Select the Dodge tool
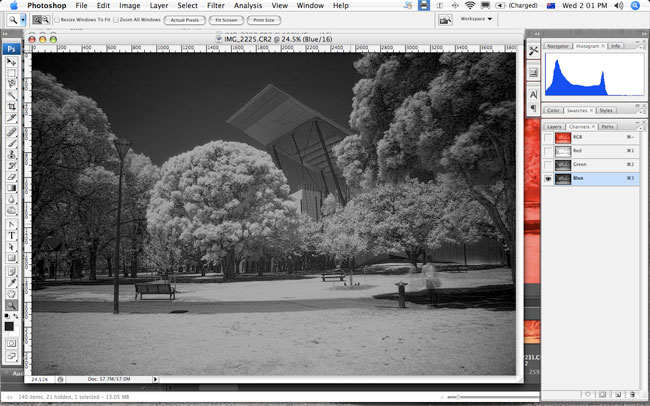Viewport: 650px width, 406px height. pos(12,210)
